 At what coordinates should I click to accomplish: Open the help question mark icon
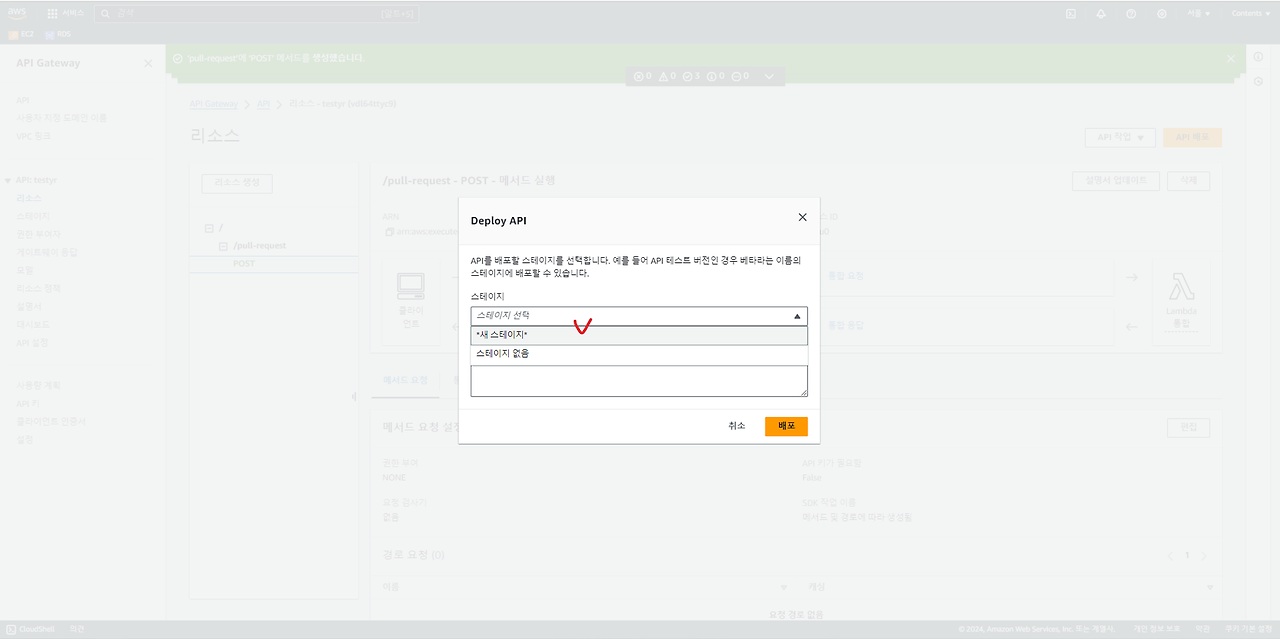click(1131, 13)
